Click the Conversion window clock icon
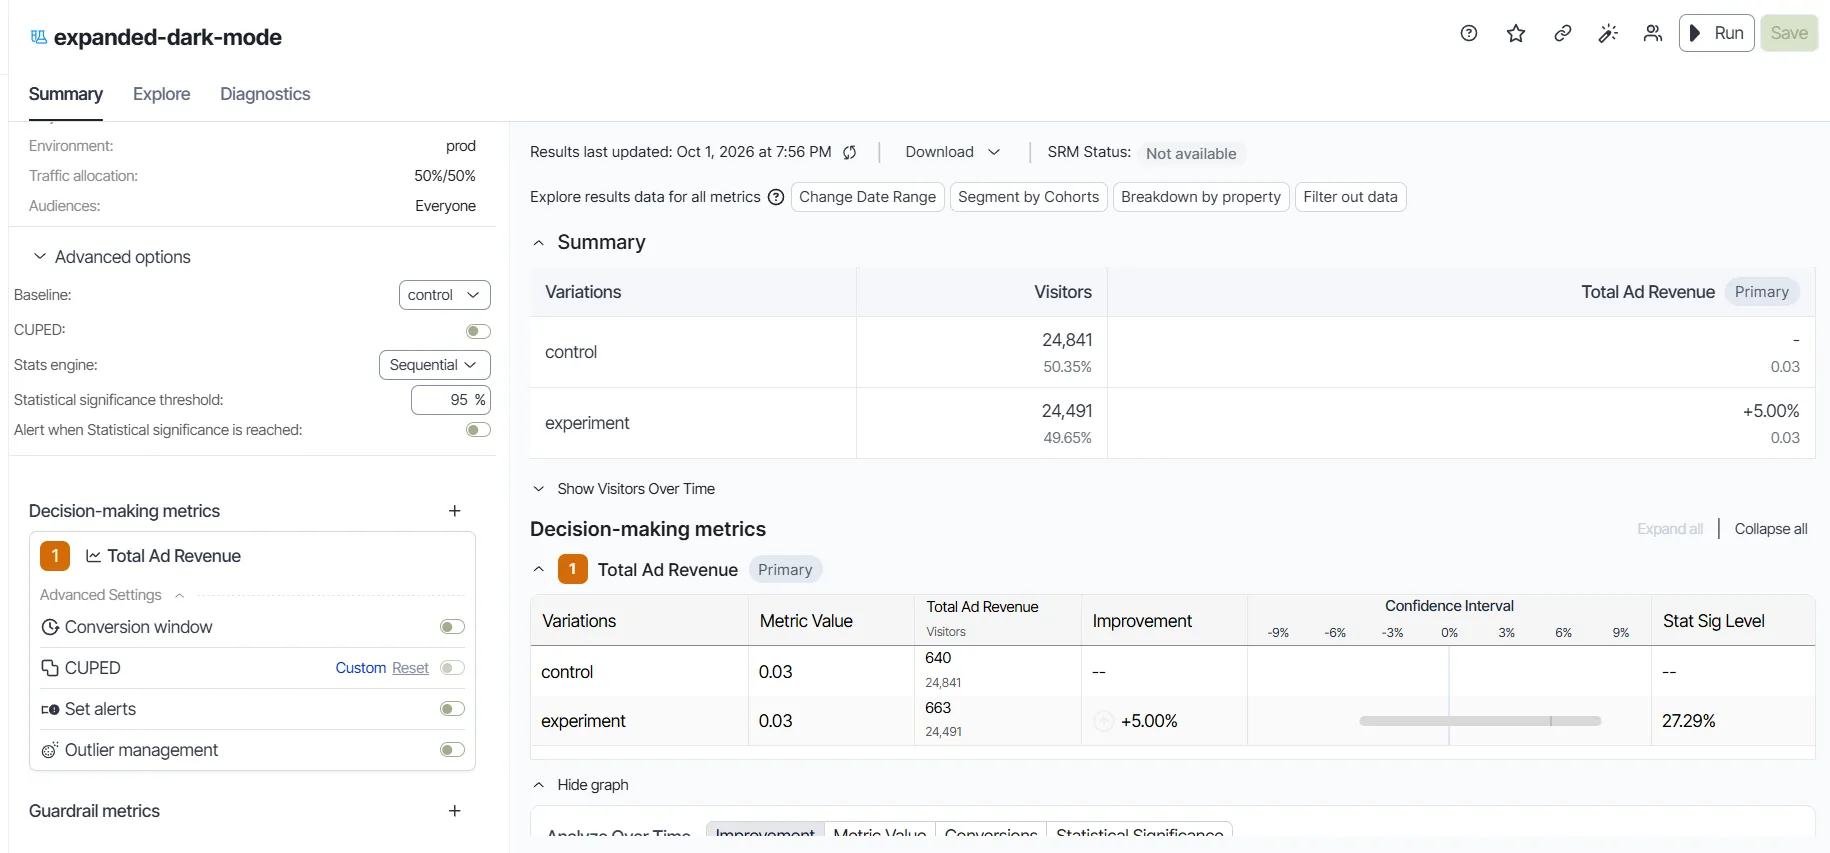This screenshot has width=1830, height=853. click(x=50, y=627)
